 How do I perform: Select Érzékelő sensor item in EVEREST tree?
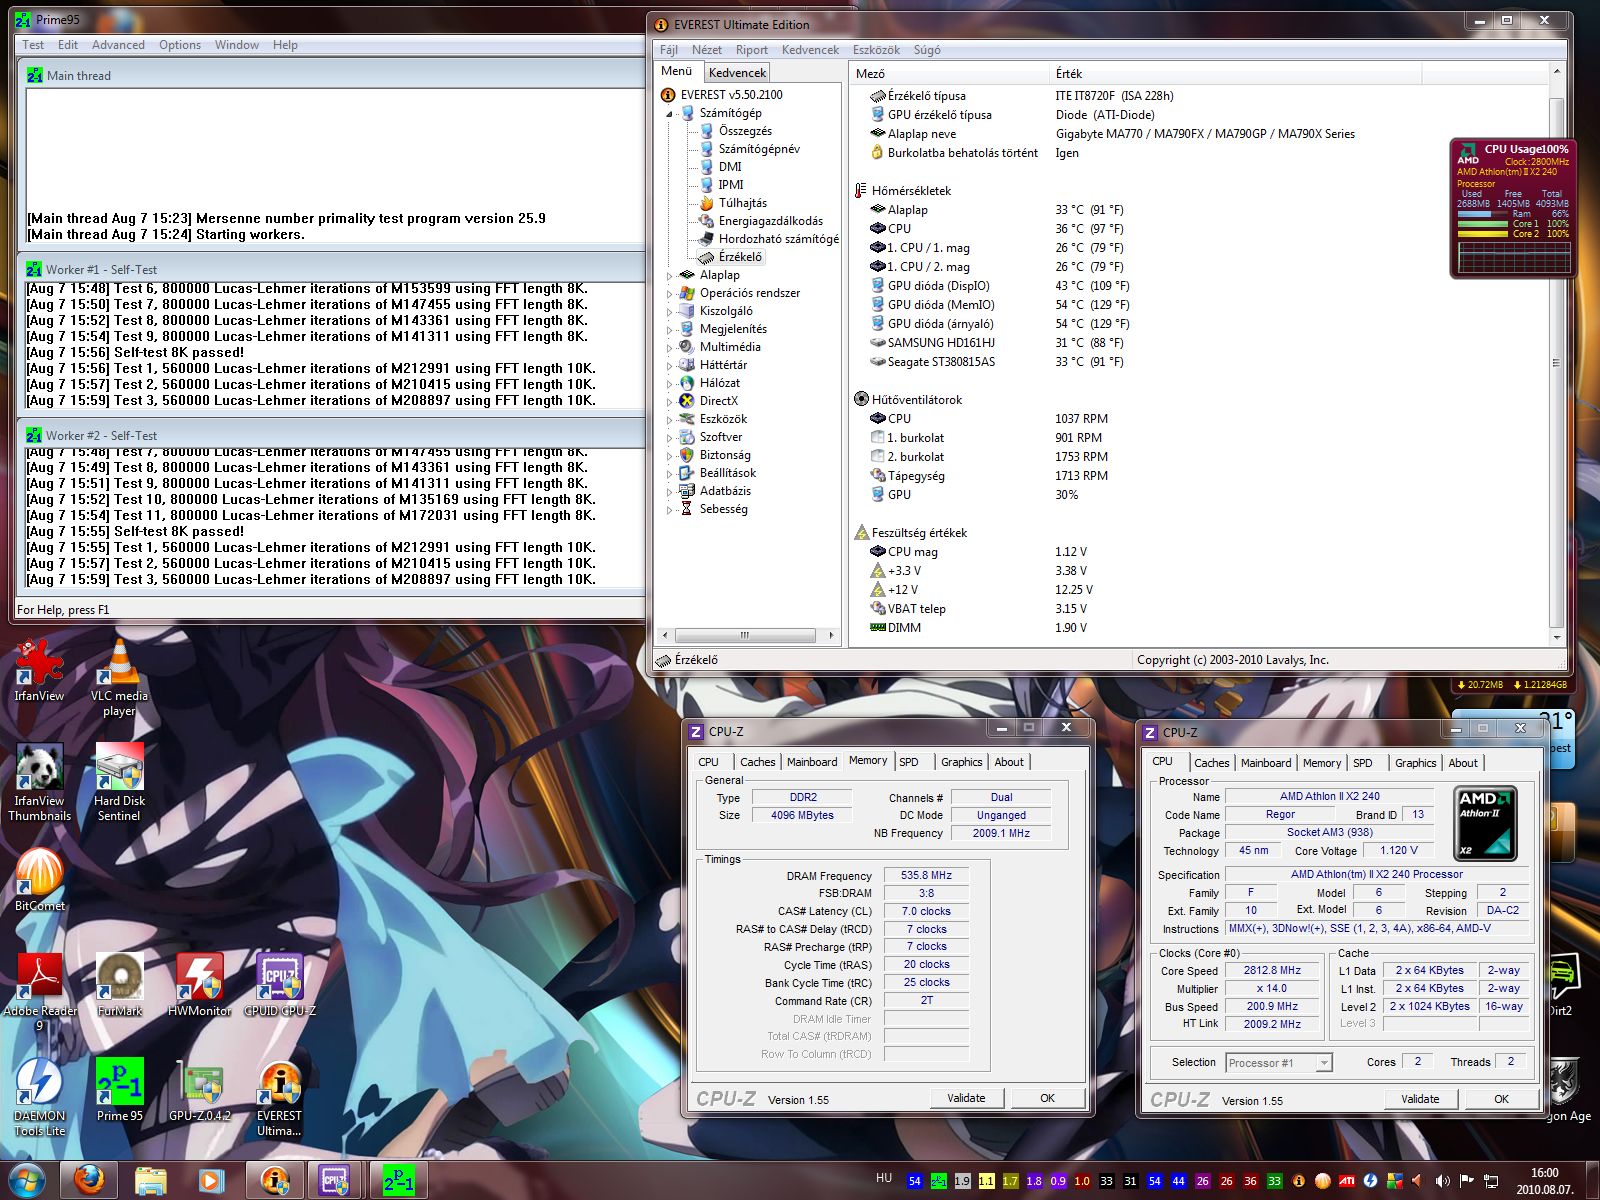[x=739, y=257]
